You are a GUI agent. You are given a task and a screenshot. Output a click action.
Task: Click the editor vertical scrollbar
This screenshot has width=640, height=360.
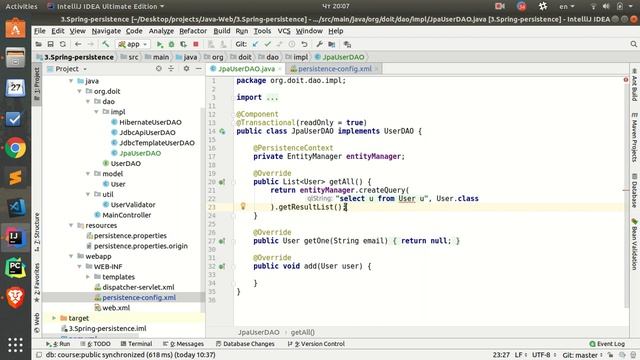click(x=626, y=196)
